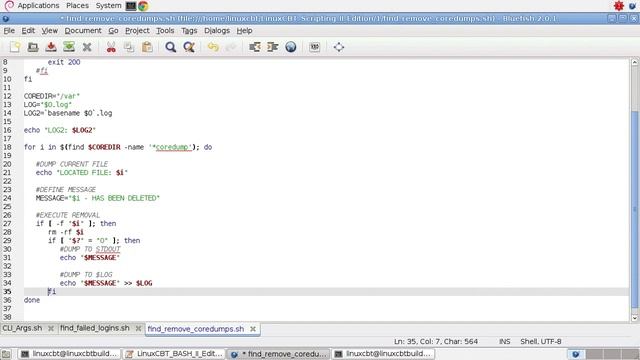Viewport: 640px width, 360px height.
Task: Open the Tags menu
Action: coord(189,31)
